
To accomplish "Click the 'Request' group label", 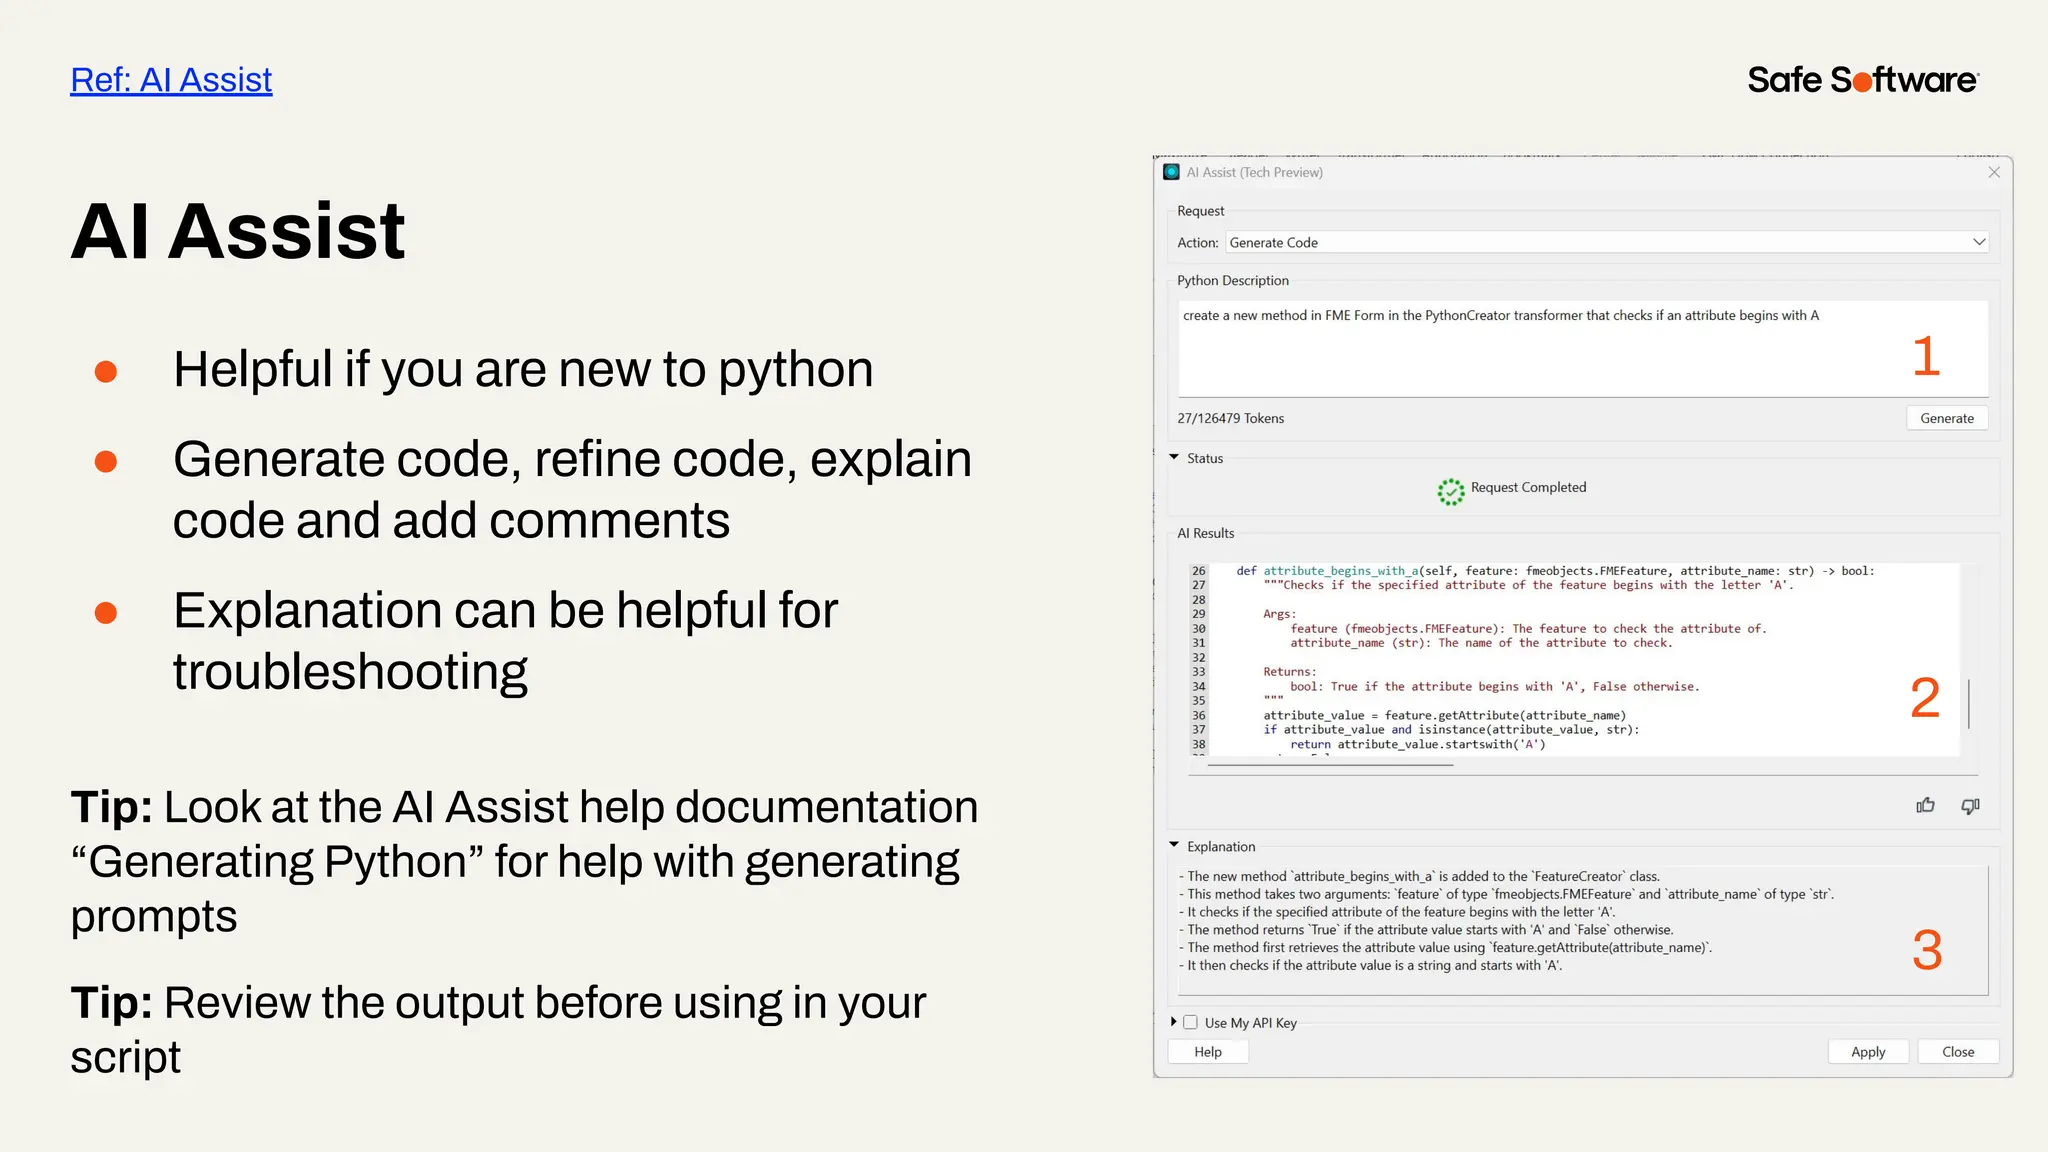I will [1201, 211].
